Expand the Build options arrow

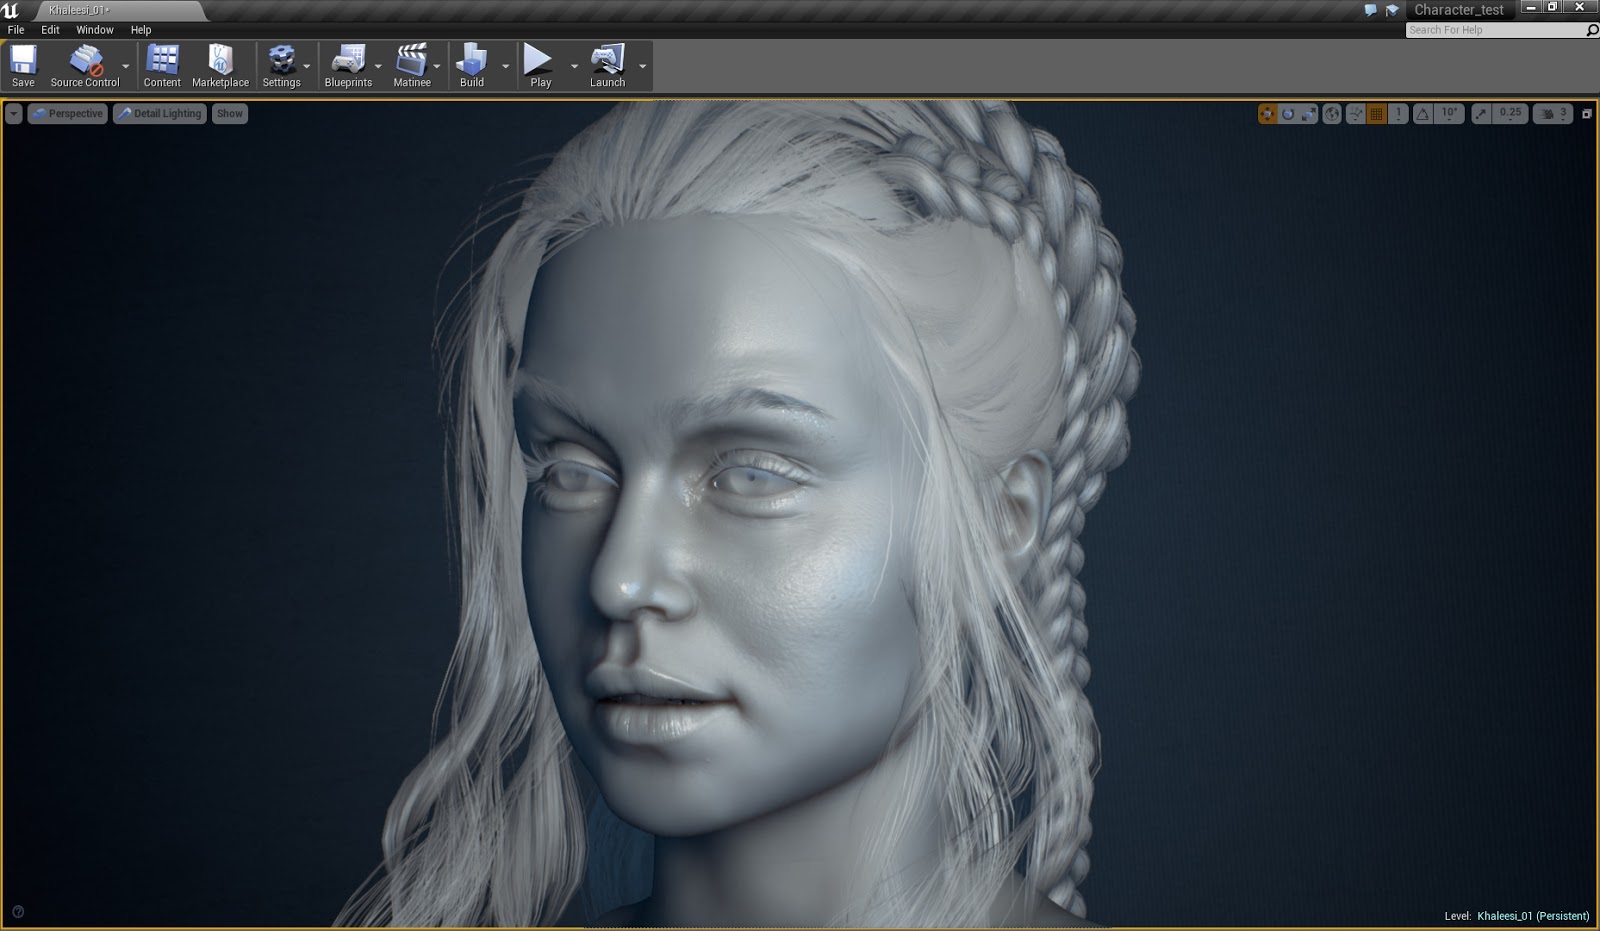505,66
